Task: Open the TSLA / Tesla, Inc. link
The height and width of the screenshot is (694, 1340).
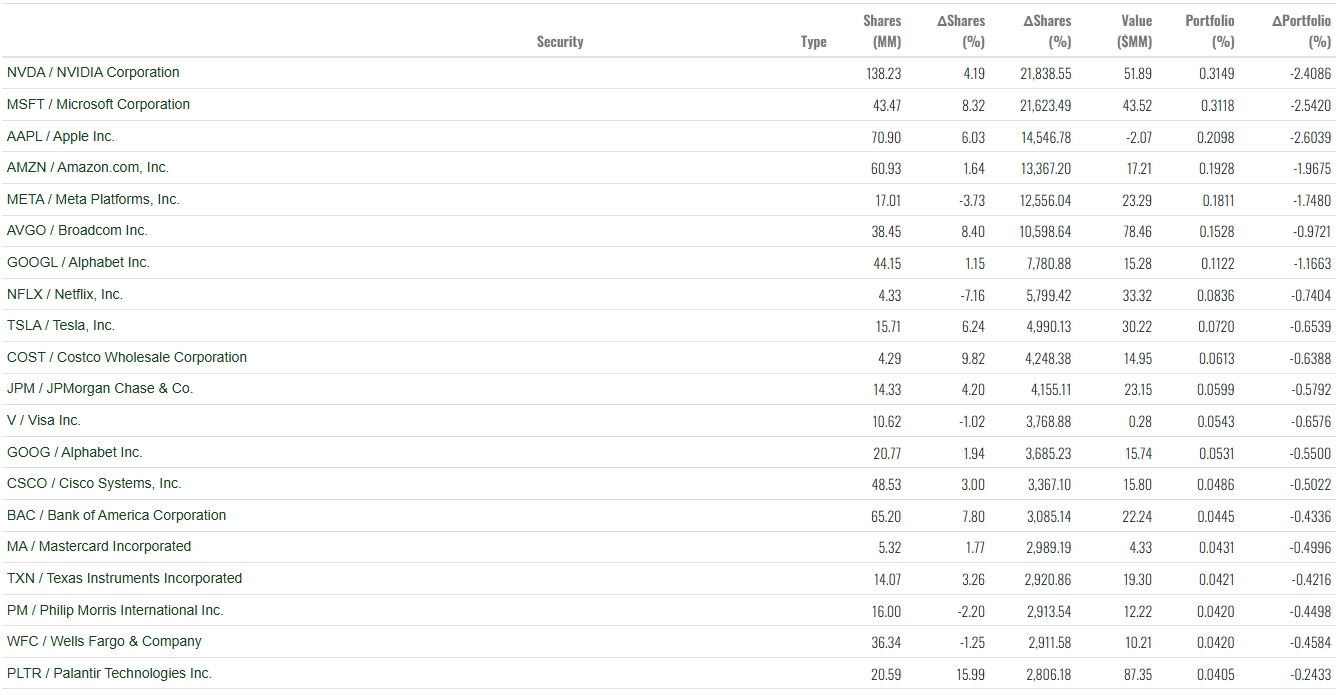Action: 61,326
